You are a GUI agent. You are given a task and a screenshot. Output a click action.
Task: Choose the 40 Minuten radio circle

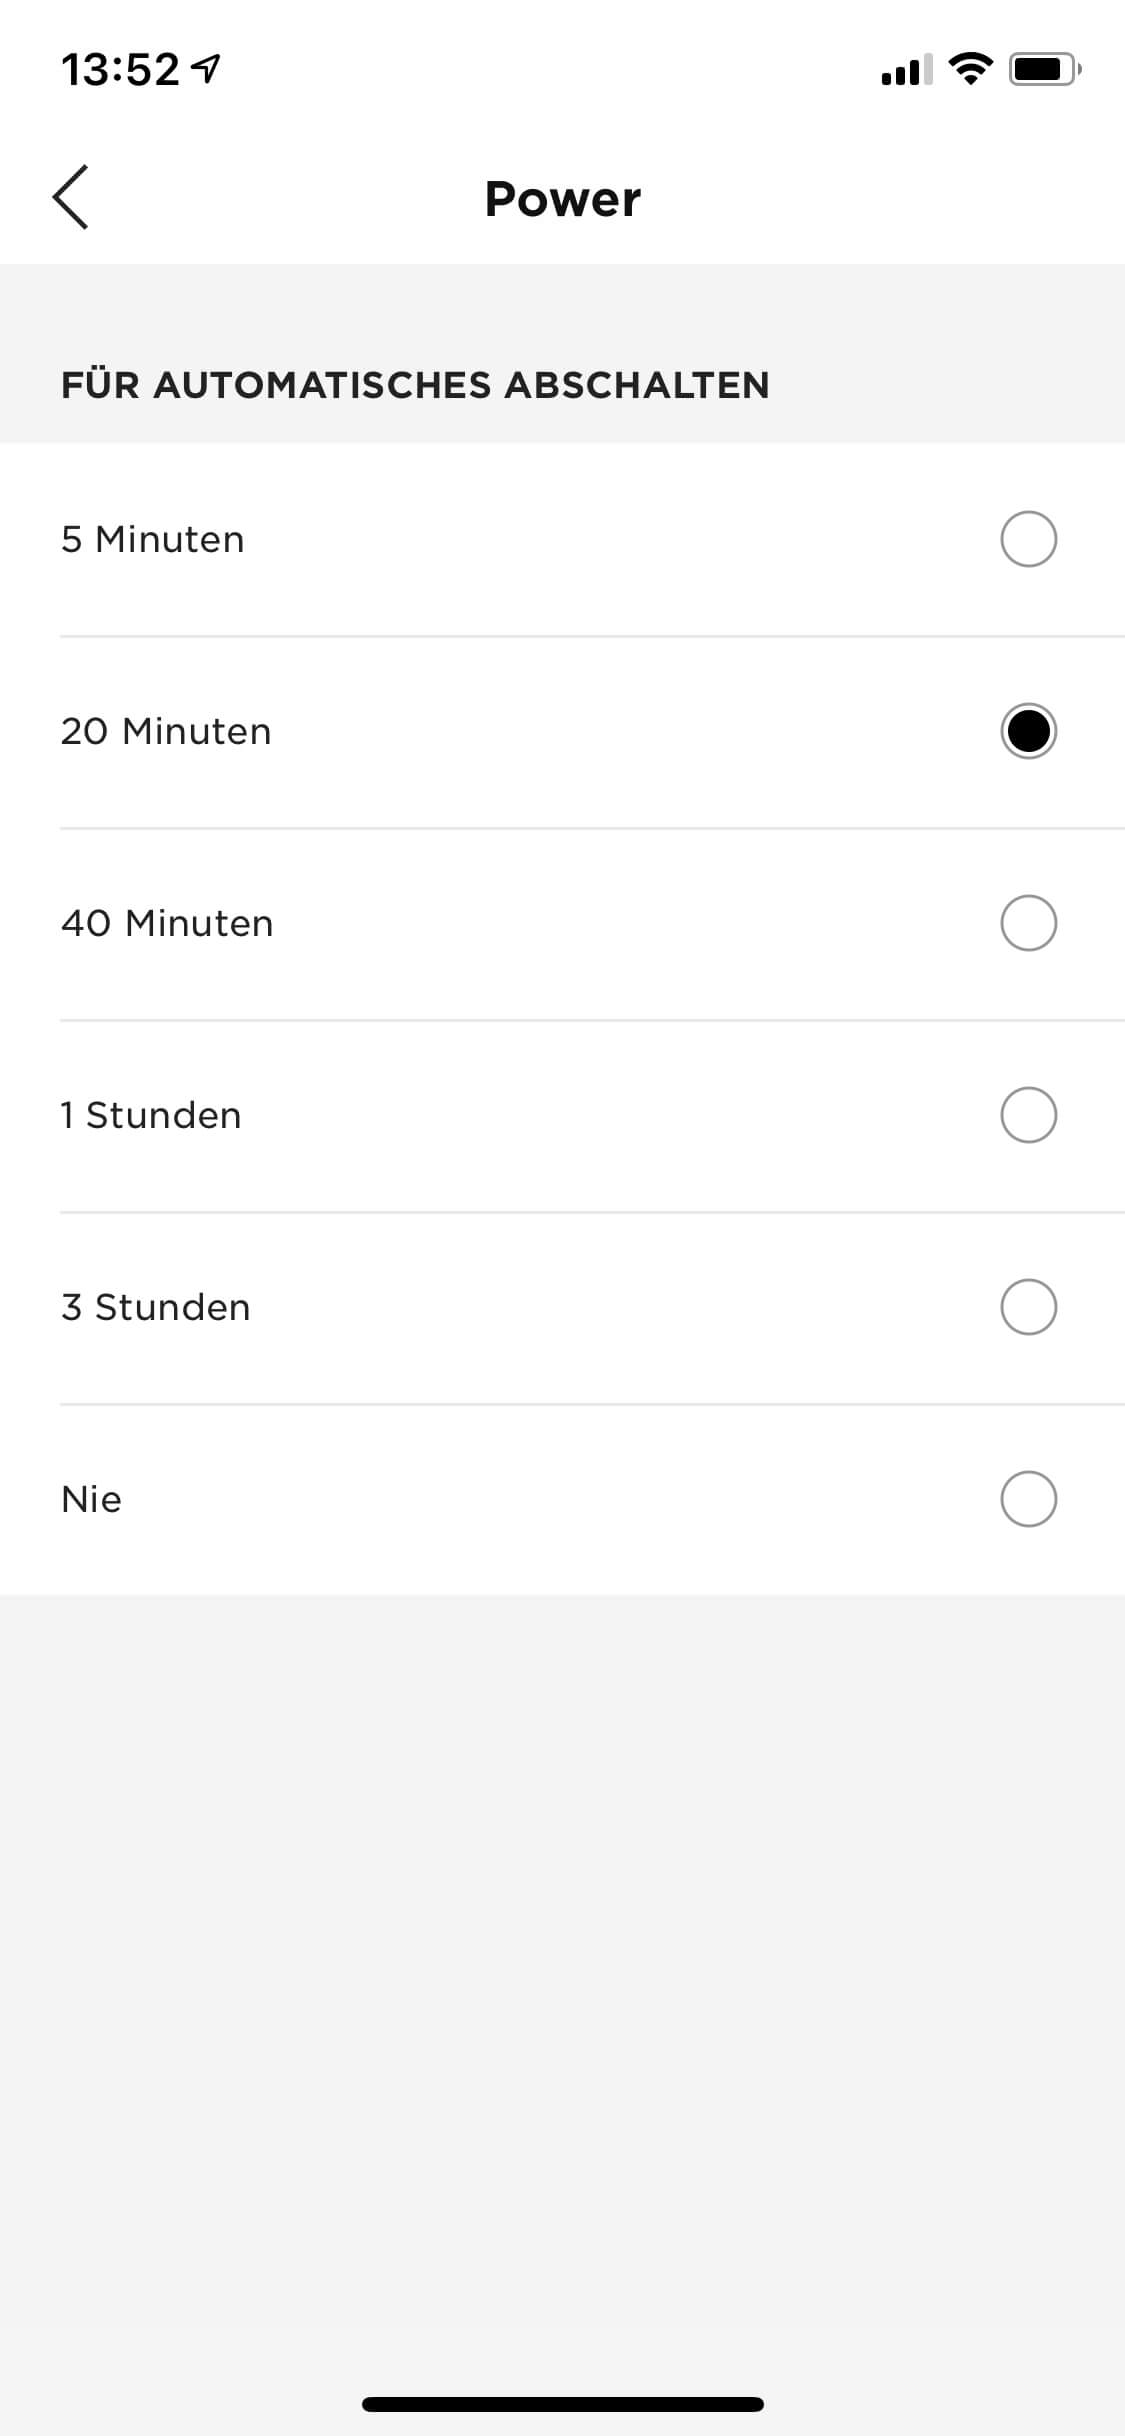[1028, 923]
